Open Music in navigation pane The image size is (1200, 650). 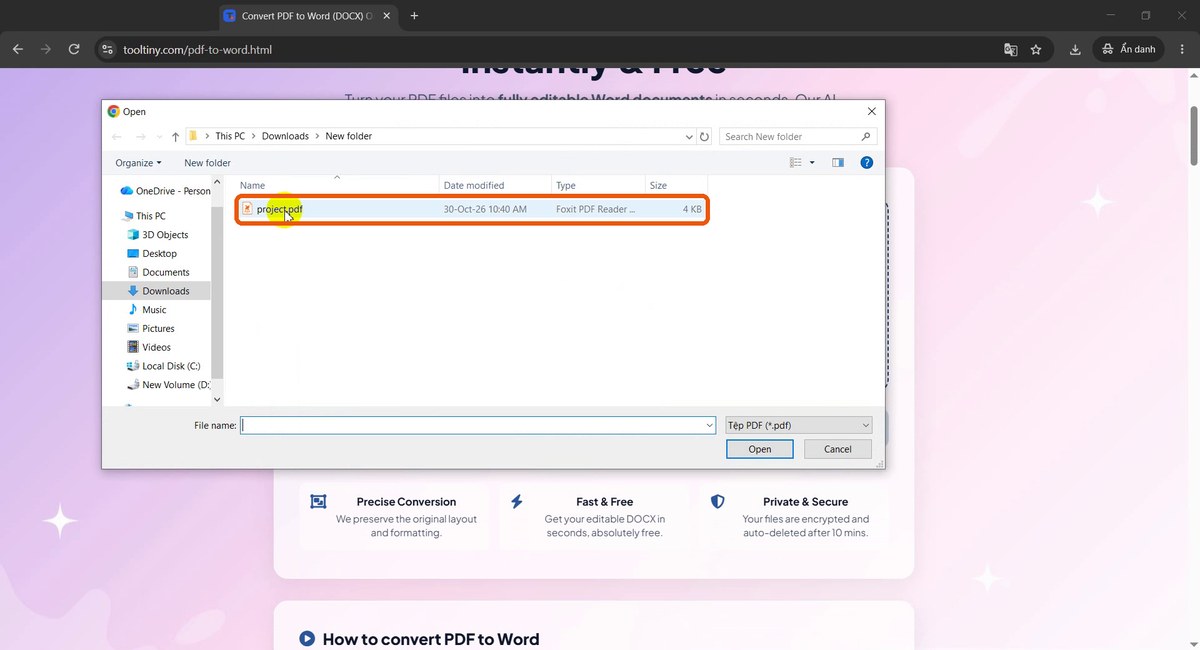click(146, 310)
